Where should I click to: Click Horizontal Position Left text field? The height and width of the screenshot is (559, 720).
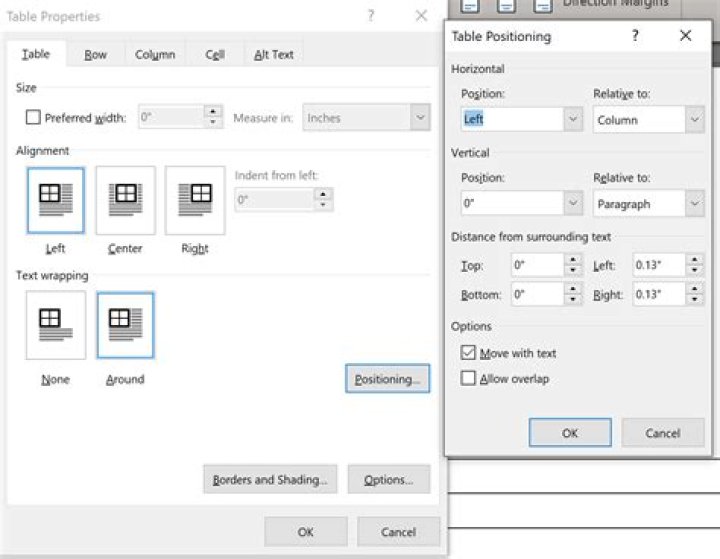tap(512, 119)
